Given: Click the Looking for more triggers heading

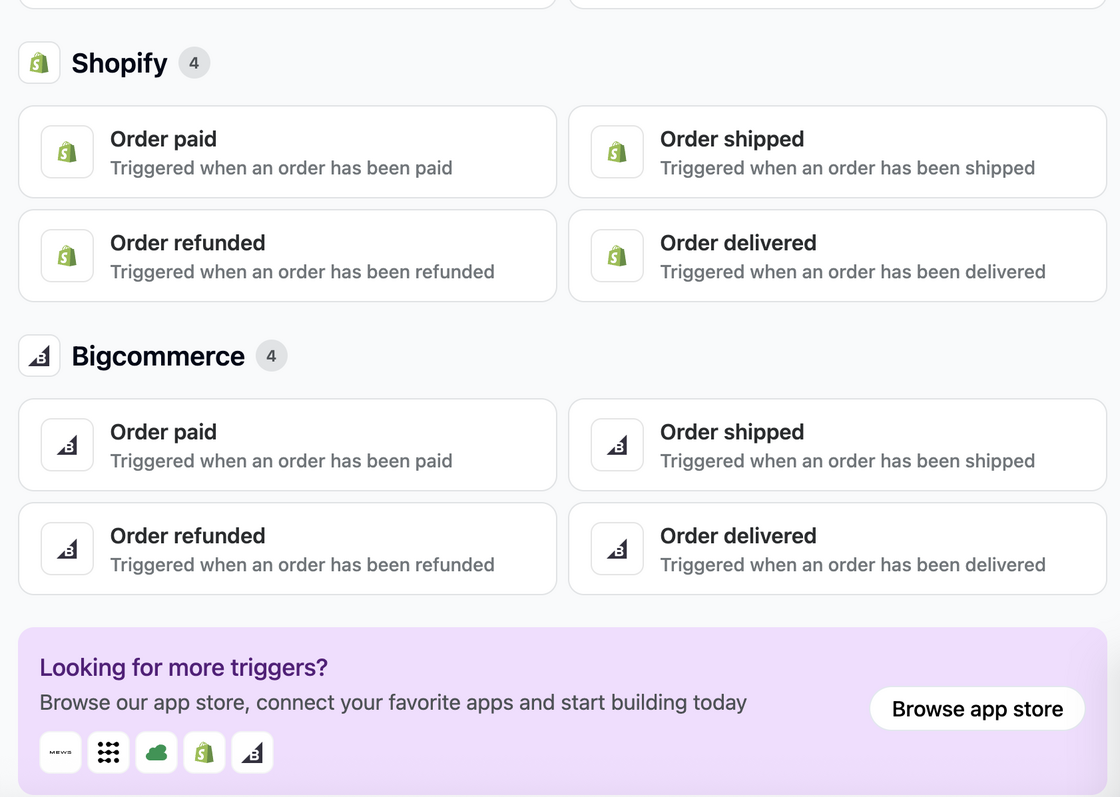Looking at the screenshot, I should point(184,667).
